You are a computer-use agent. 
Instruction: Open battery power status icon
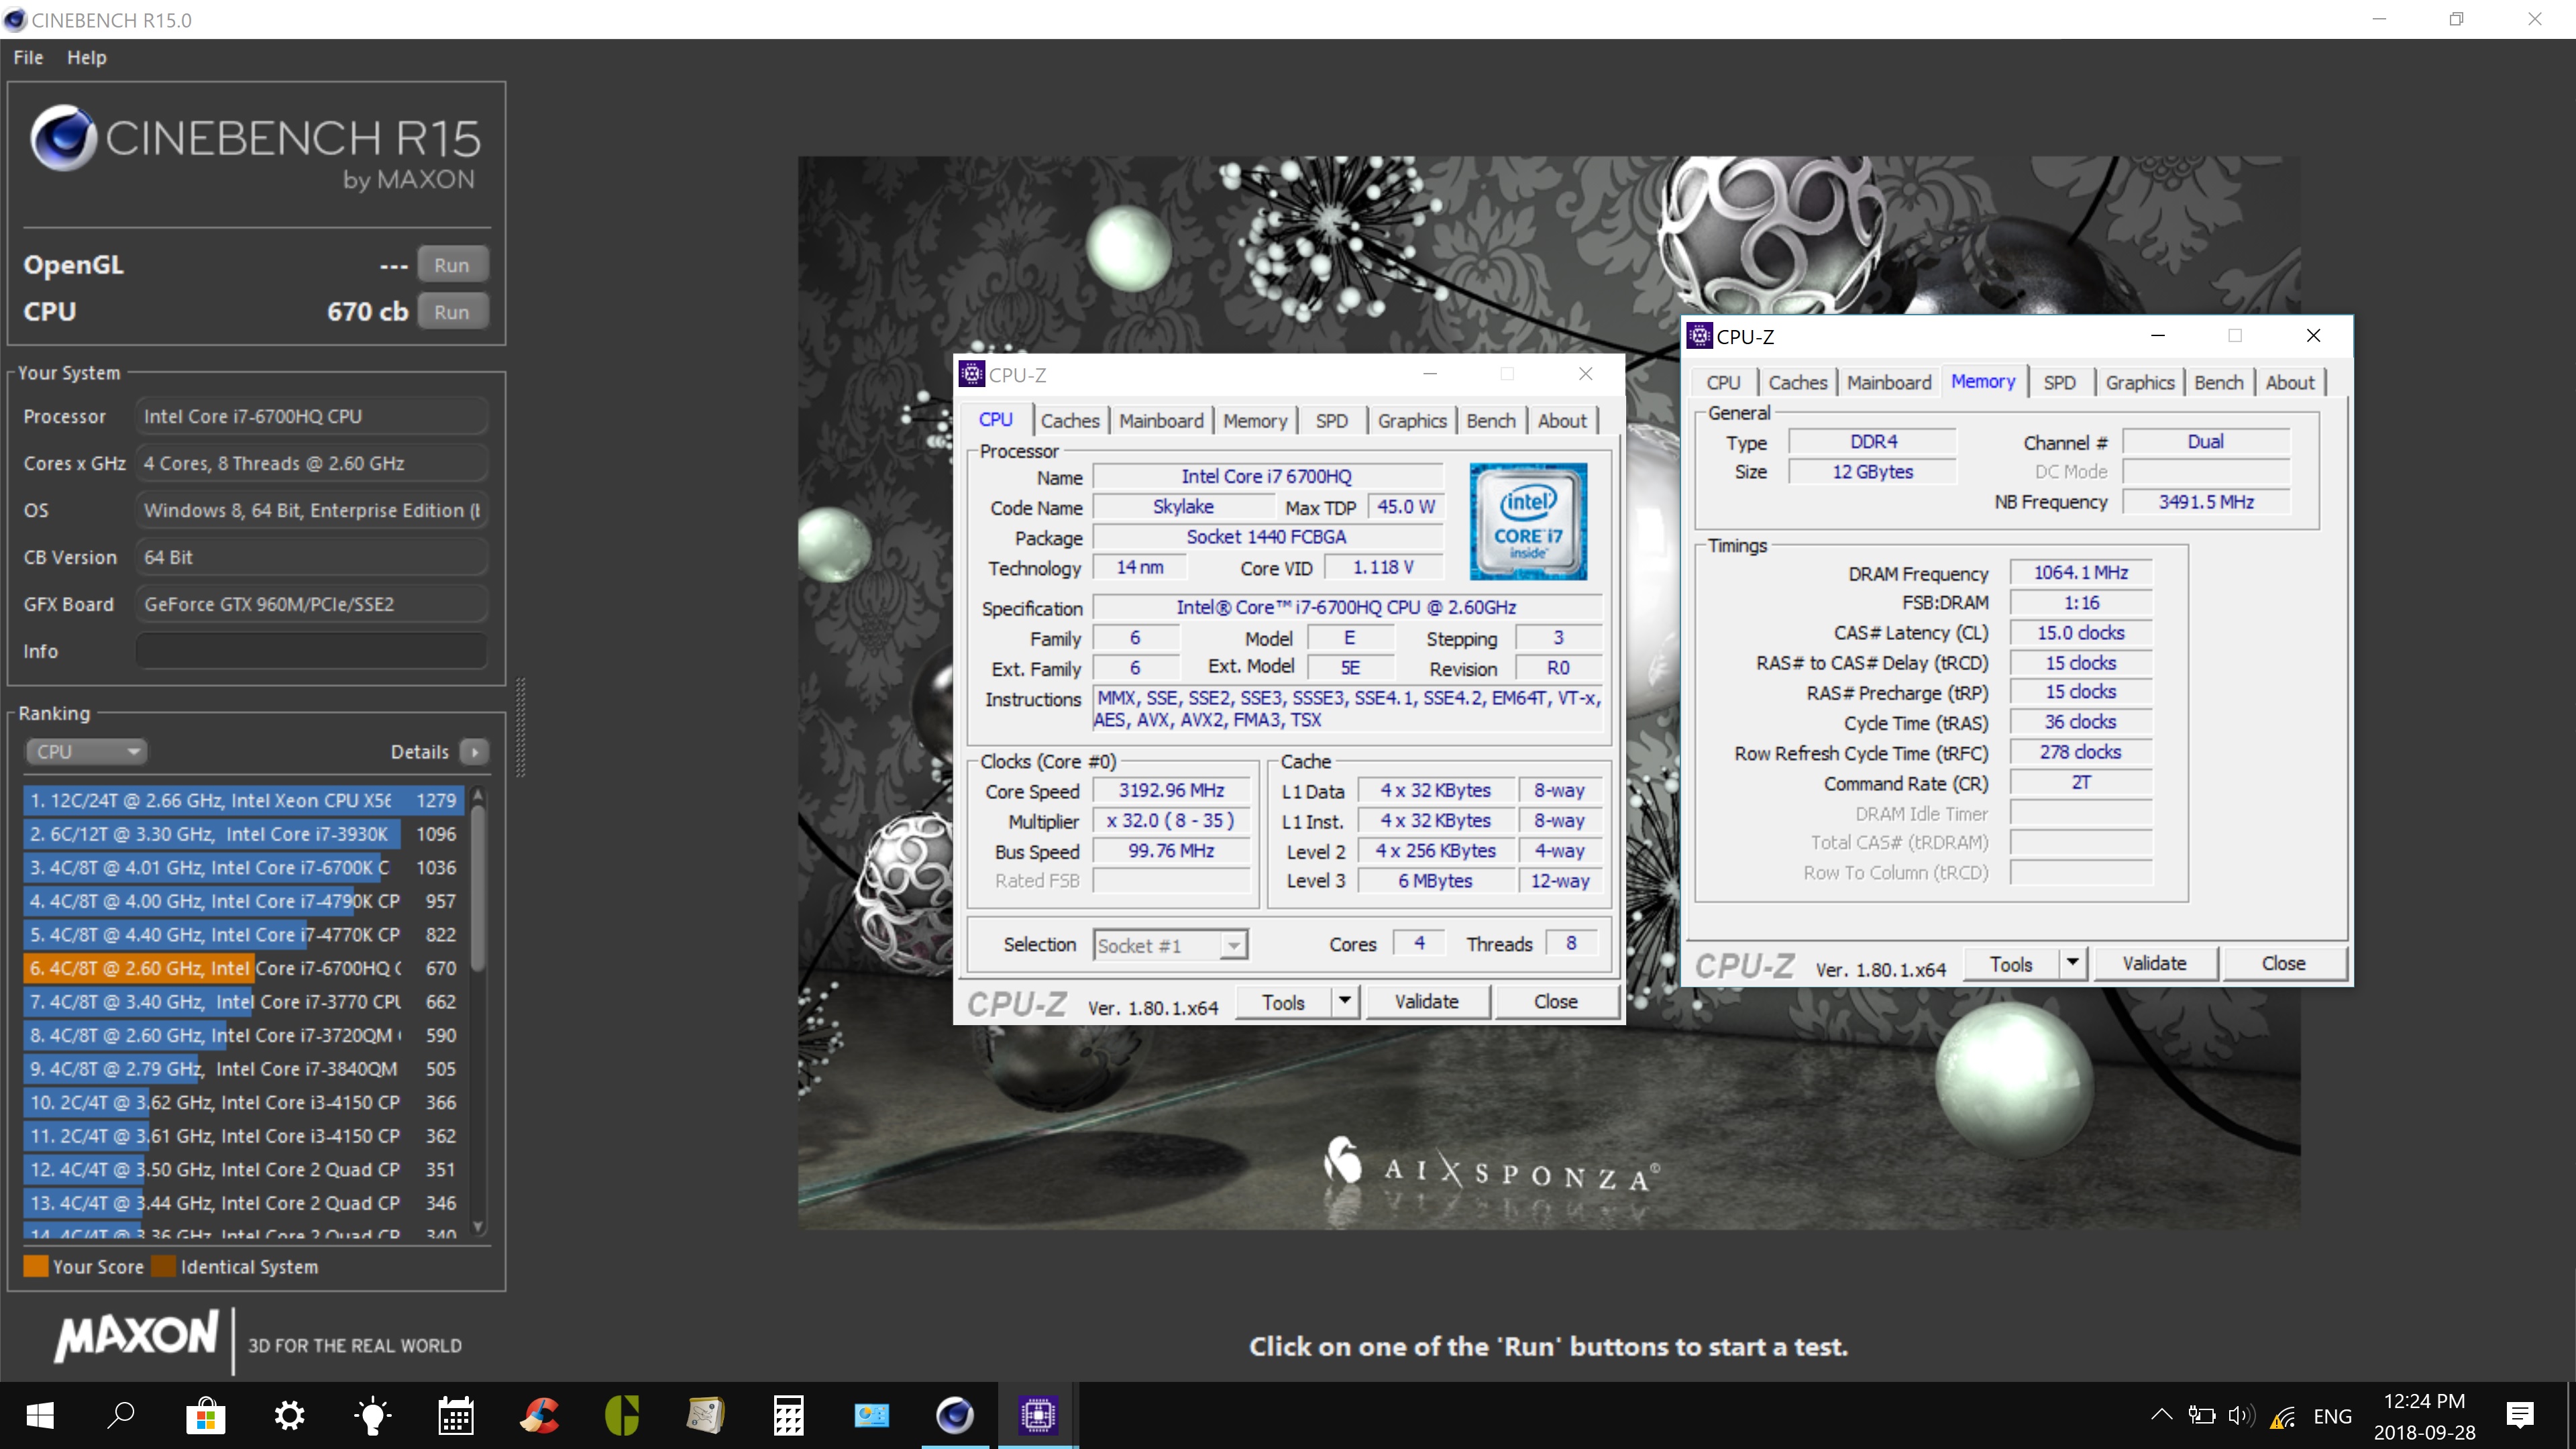[2201, 1415]
